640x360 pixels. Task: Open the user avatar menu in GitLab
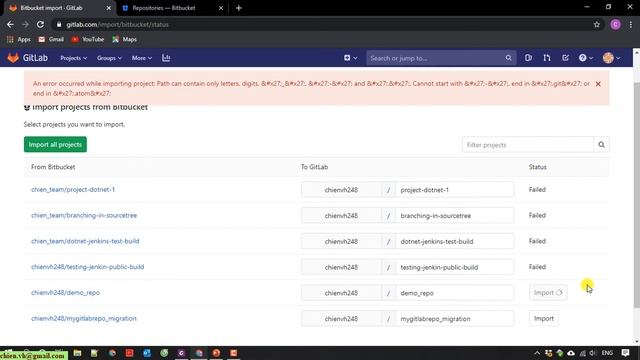pos(611,58)
